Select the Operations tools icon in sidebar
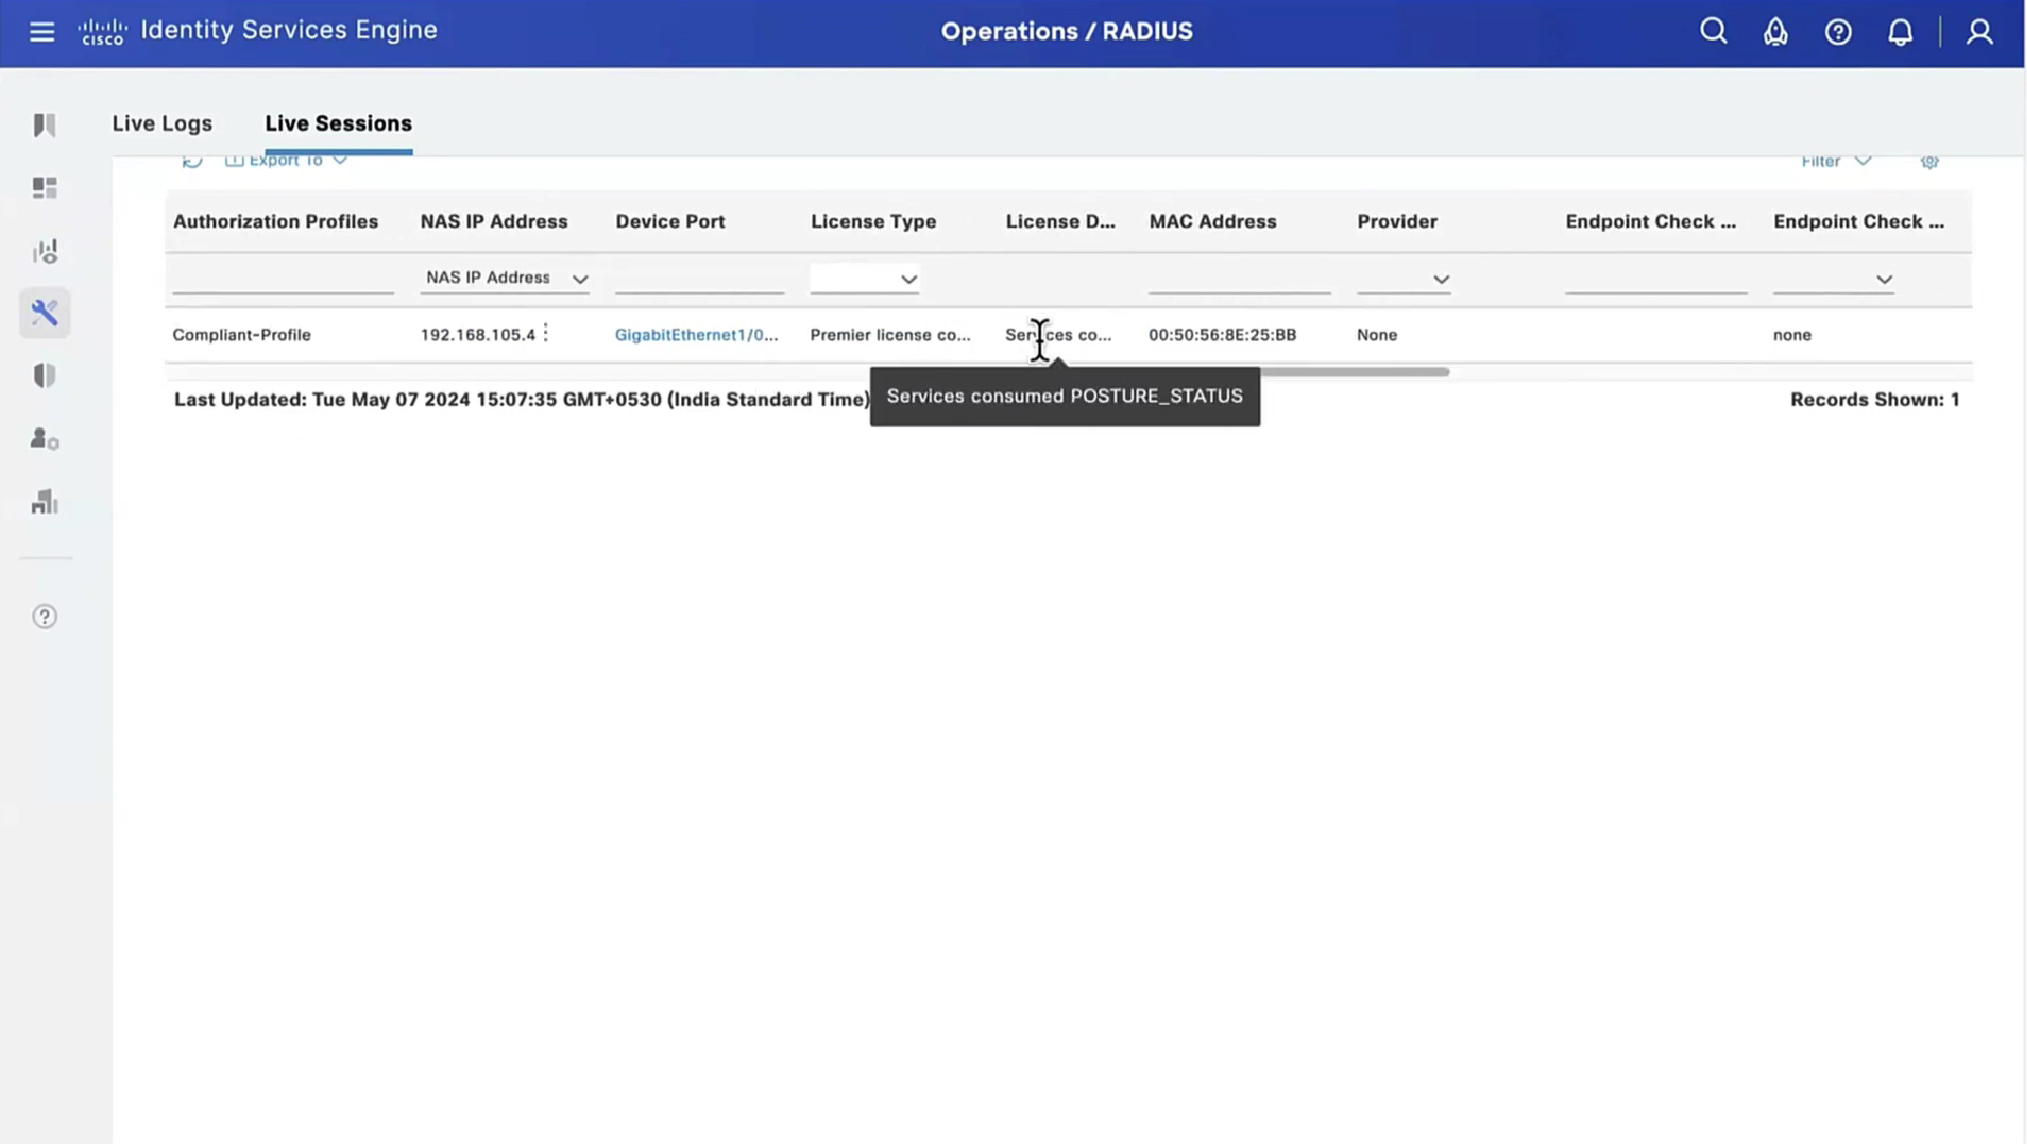The image size is (2027, 1144). point(44,313)
